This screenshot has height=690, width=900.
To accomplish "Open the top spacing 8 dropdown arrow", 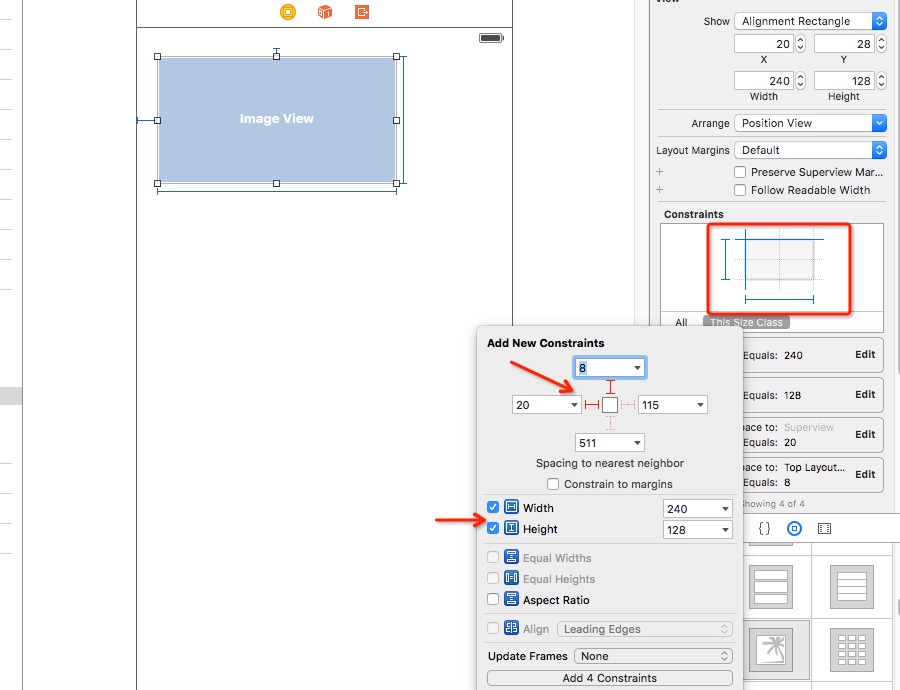I will click(x=637, y=368).
